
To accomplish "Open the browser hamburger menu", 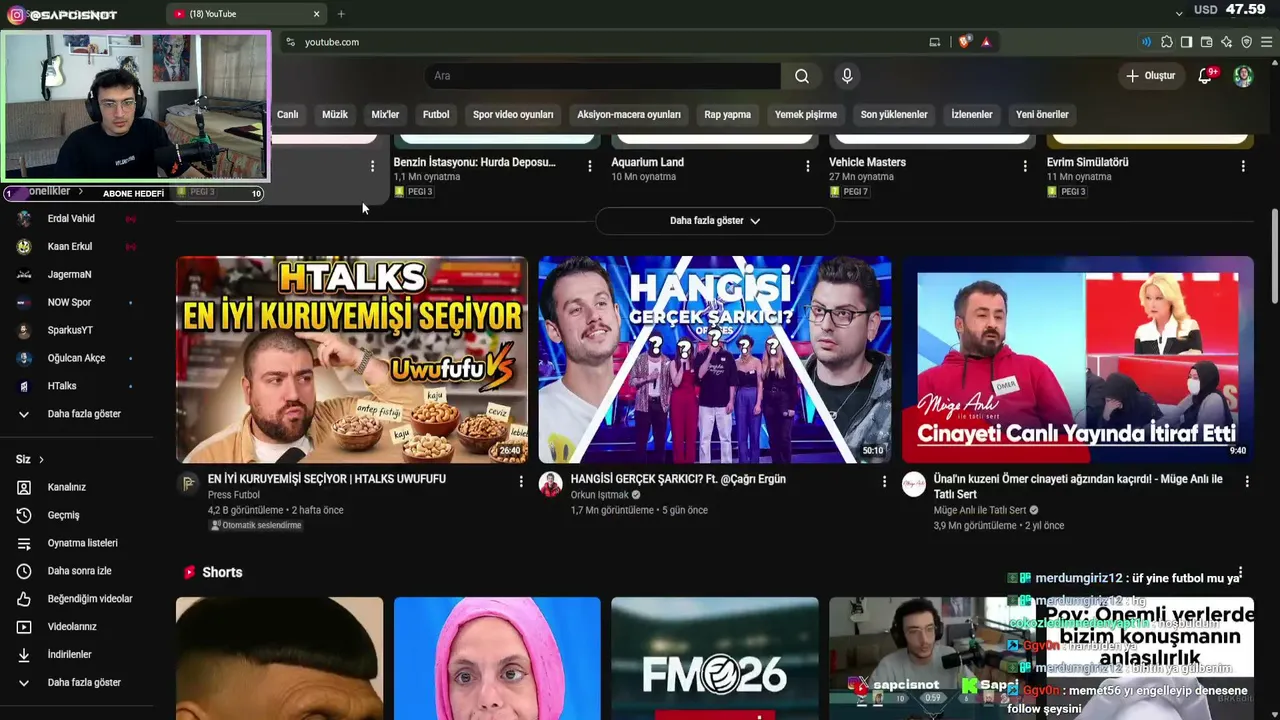I will click(x=1266, y=42).
